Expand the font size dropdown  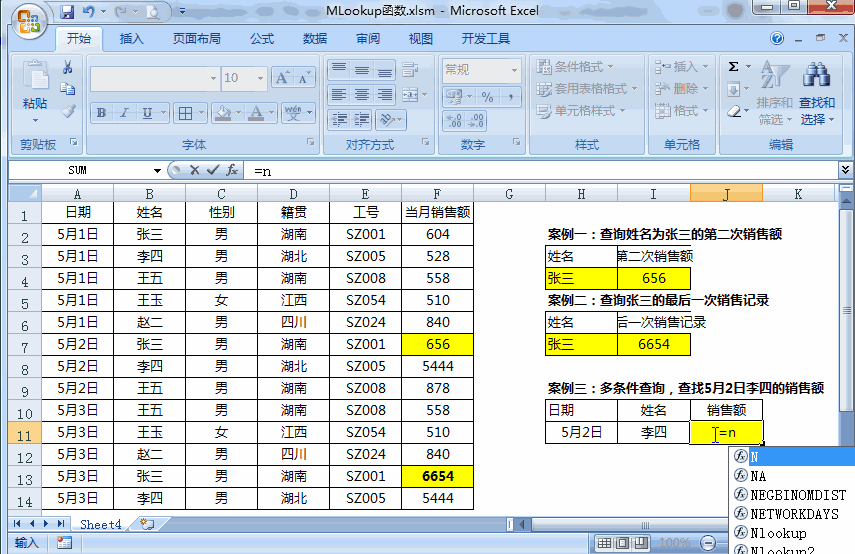click(x=261, y=78)
